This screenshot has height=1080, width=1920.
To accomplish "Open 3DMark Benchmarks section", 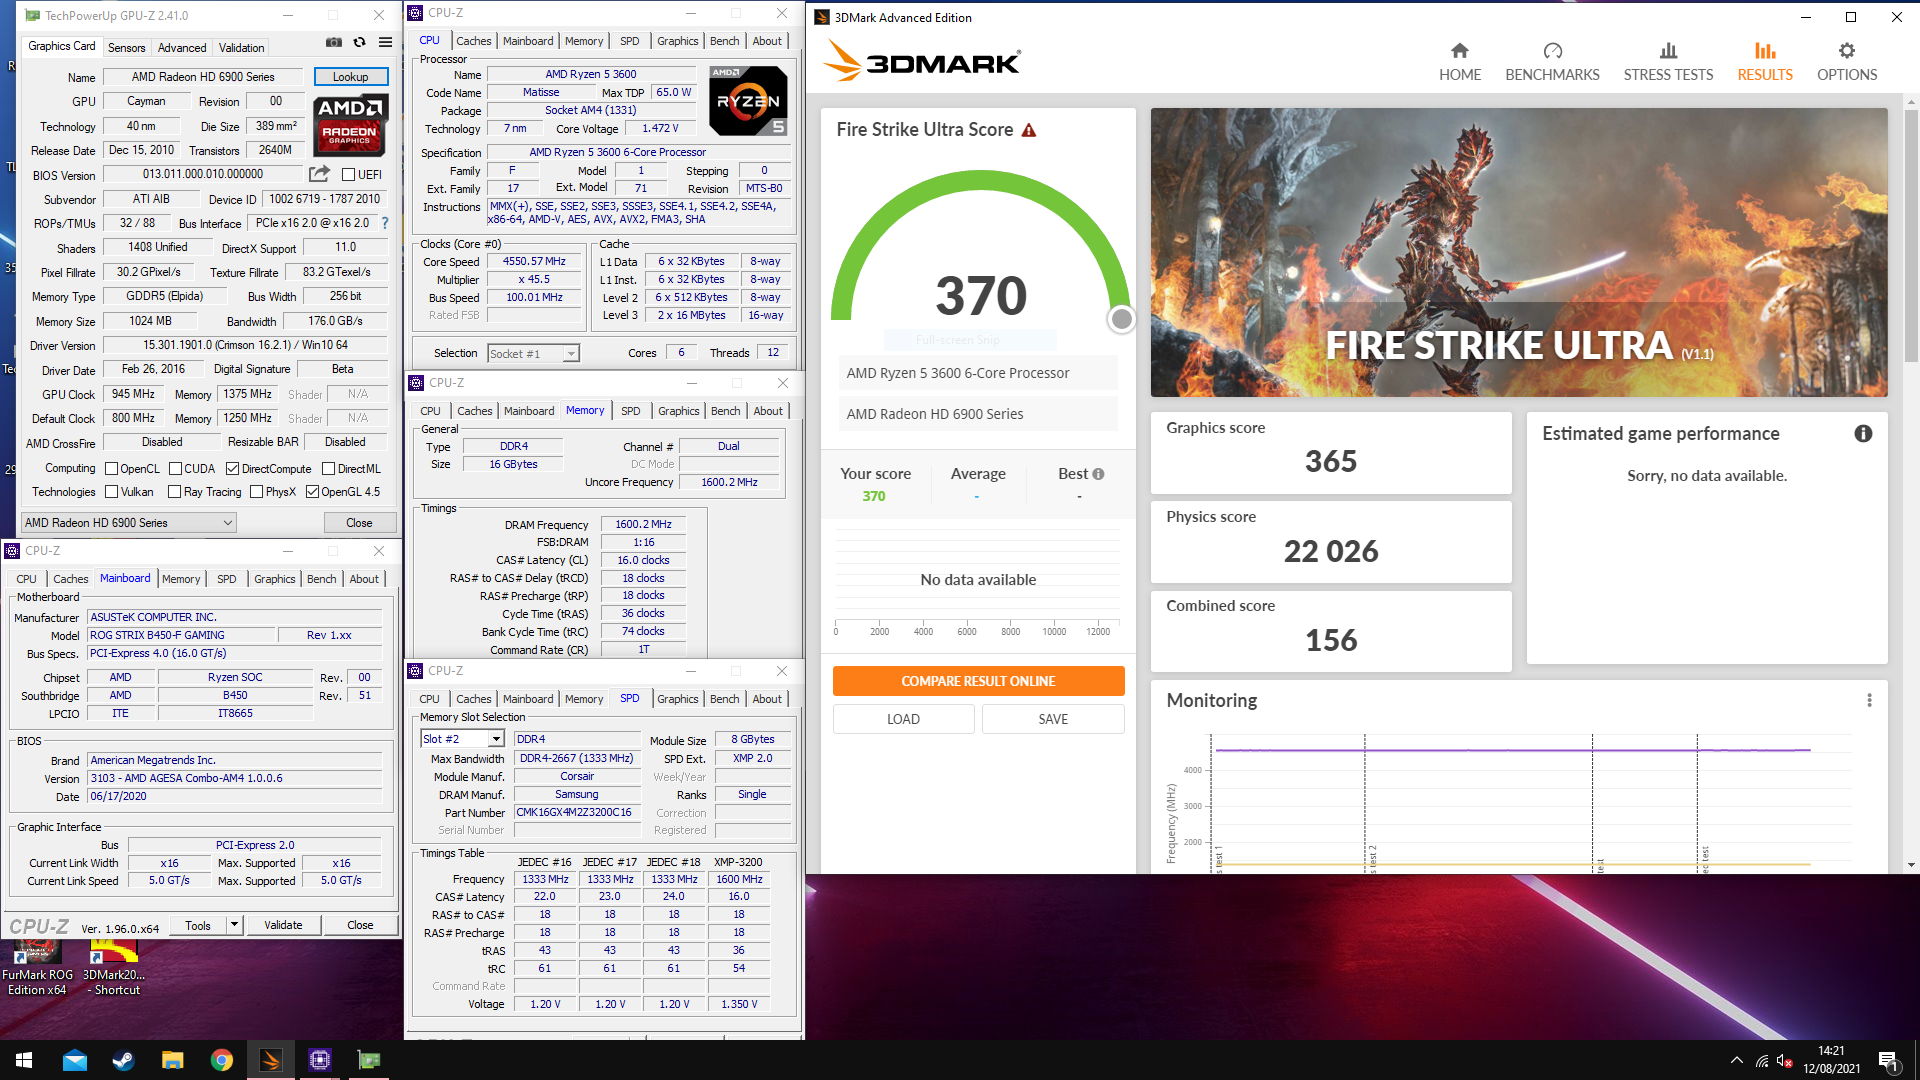I will 1552,62.
